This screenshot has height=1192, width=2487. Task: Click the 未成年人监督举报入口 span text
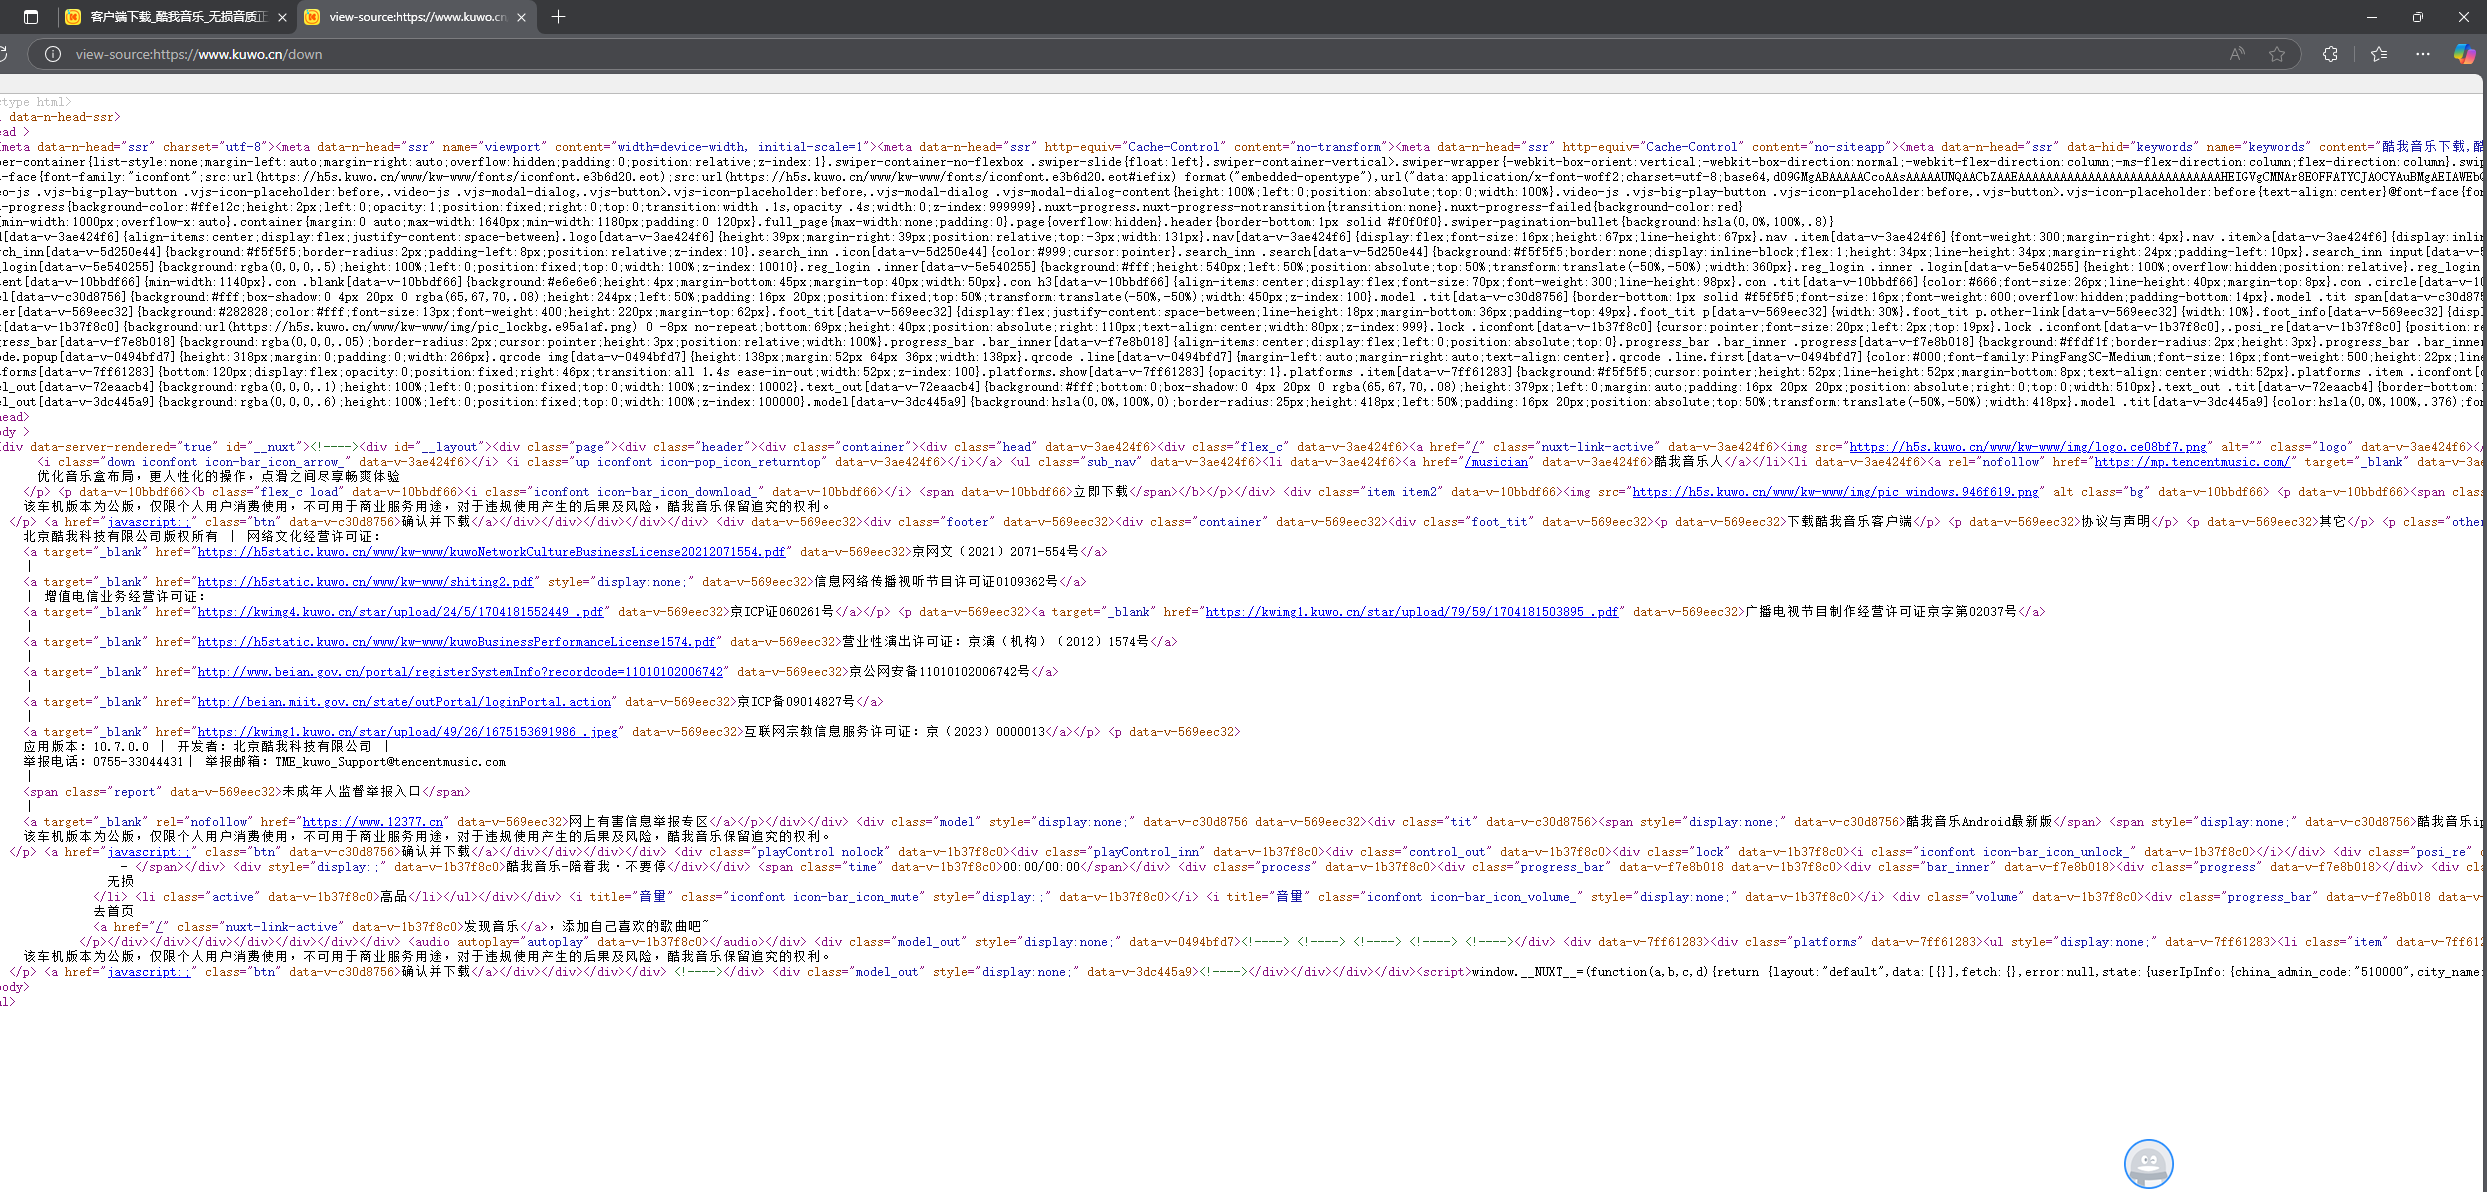(351, 792)
